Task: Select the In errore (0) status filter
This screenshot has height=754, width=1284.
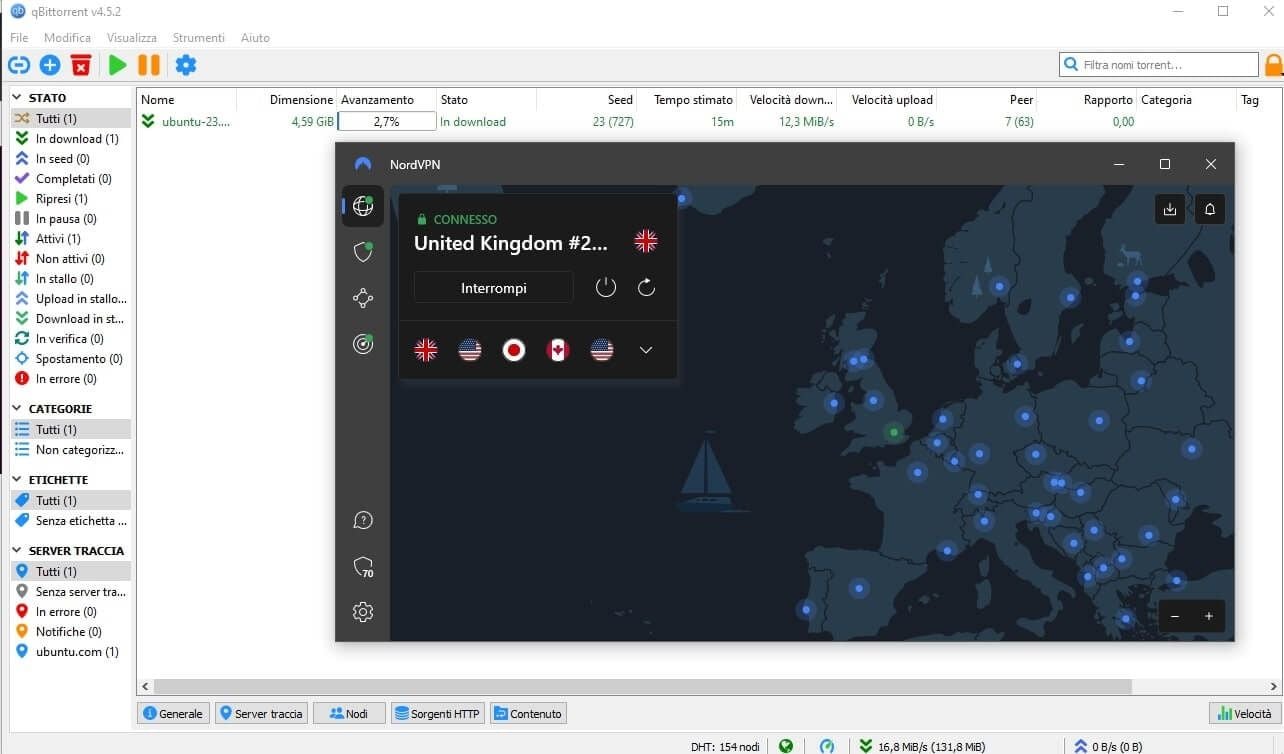Action: coord(71,379)
